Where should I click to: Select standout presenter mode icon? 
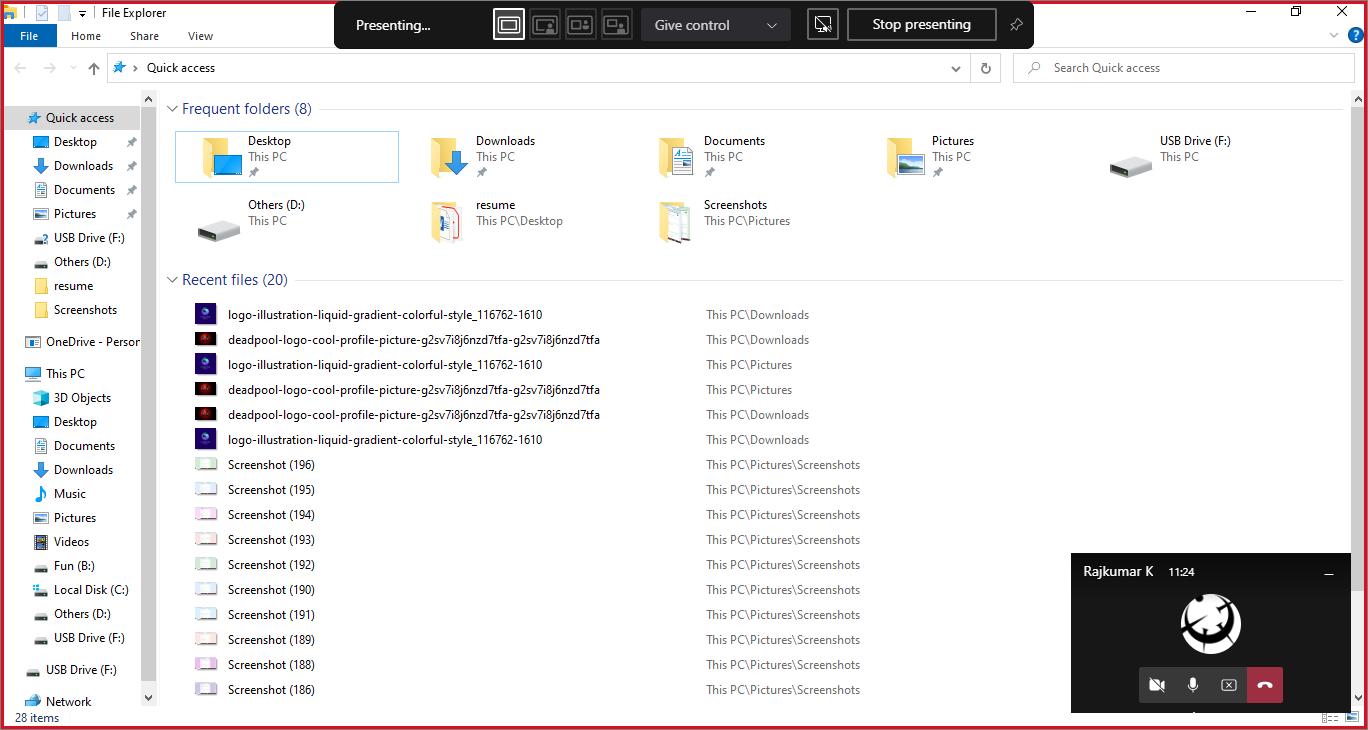pos(545,25)
